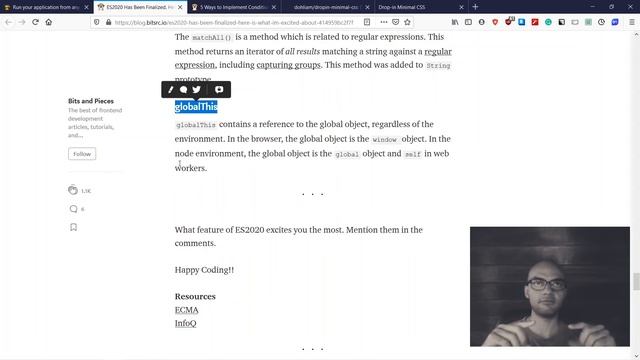Open page actions three-dot menu
Image resolution: width=640 pixels, height=360 pixels.
click(384, 22)
